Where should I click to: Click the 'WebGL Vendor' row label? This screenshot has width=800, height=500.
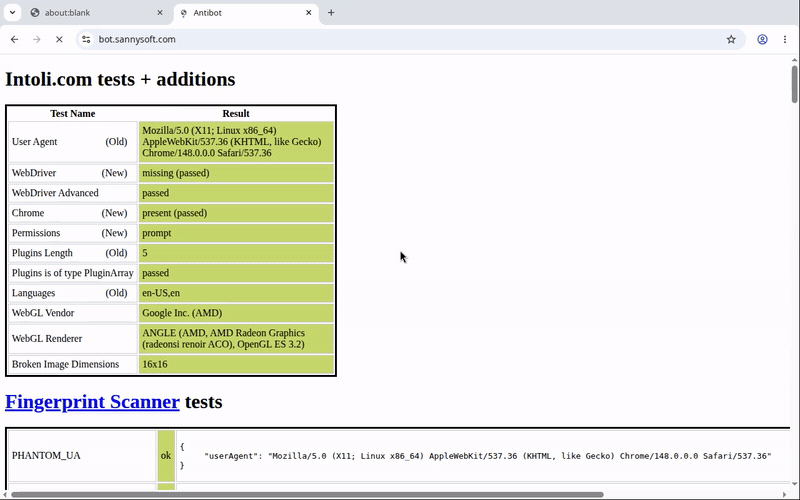click(x=43, y=313)
